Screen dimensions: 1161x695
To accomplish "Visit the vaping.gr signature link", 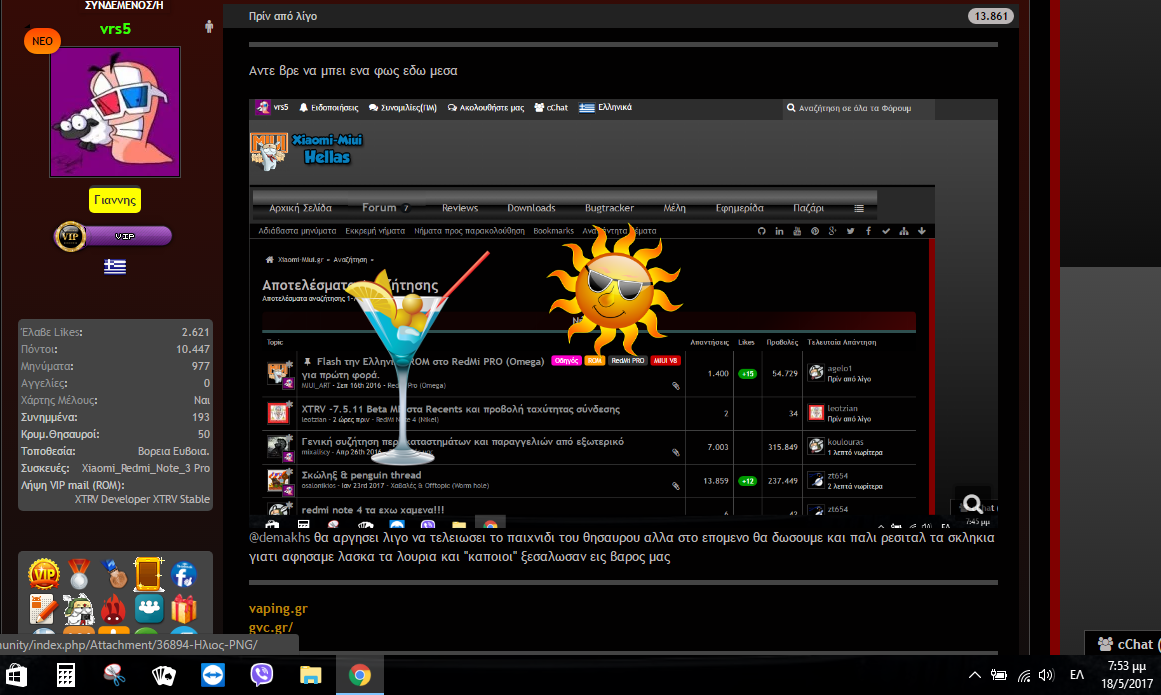I will pyautogui.click(x=278, y=608).
